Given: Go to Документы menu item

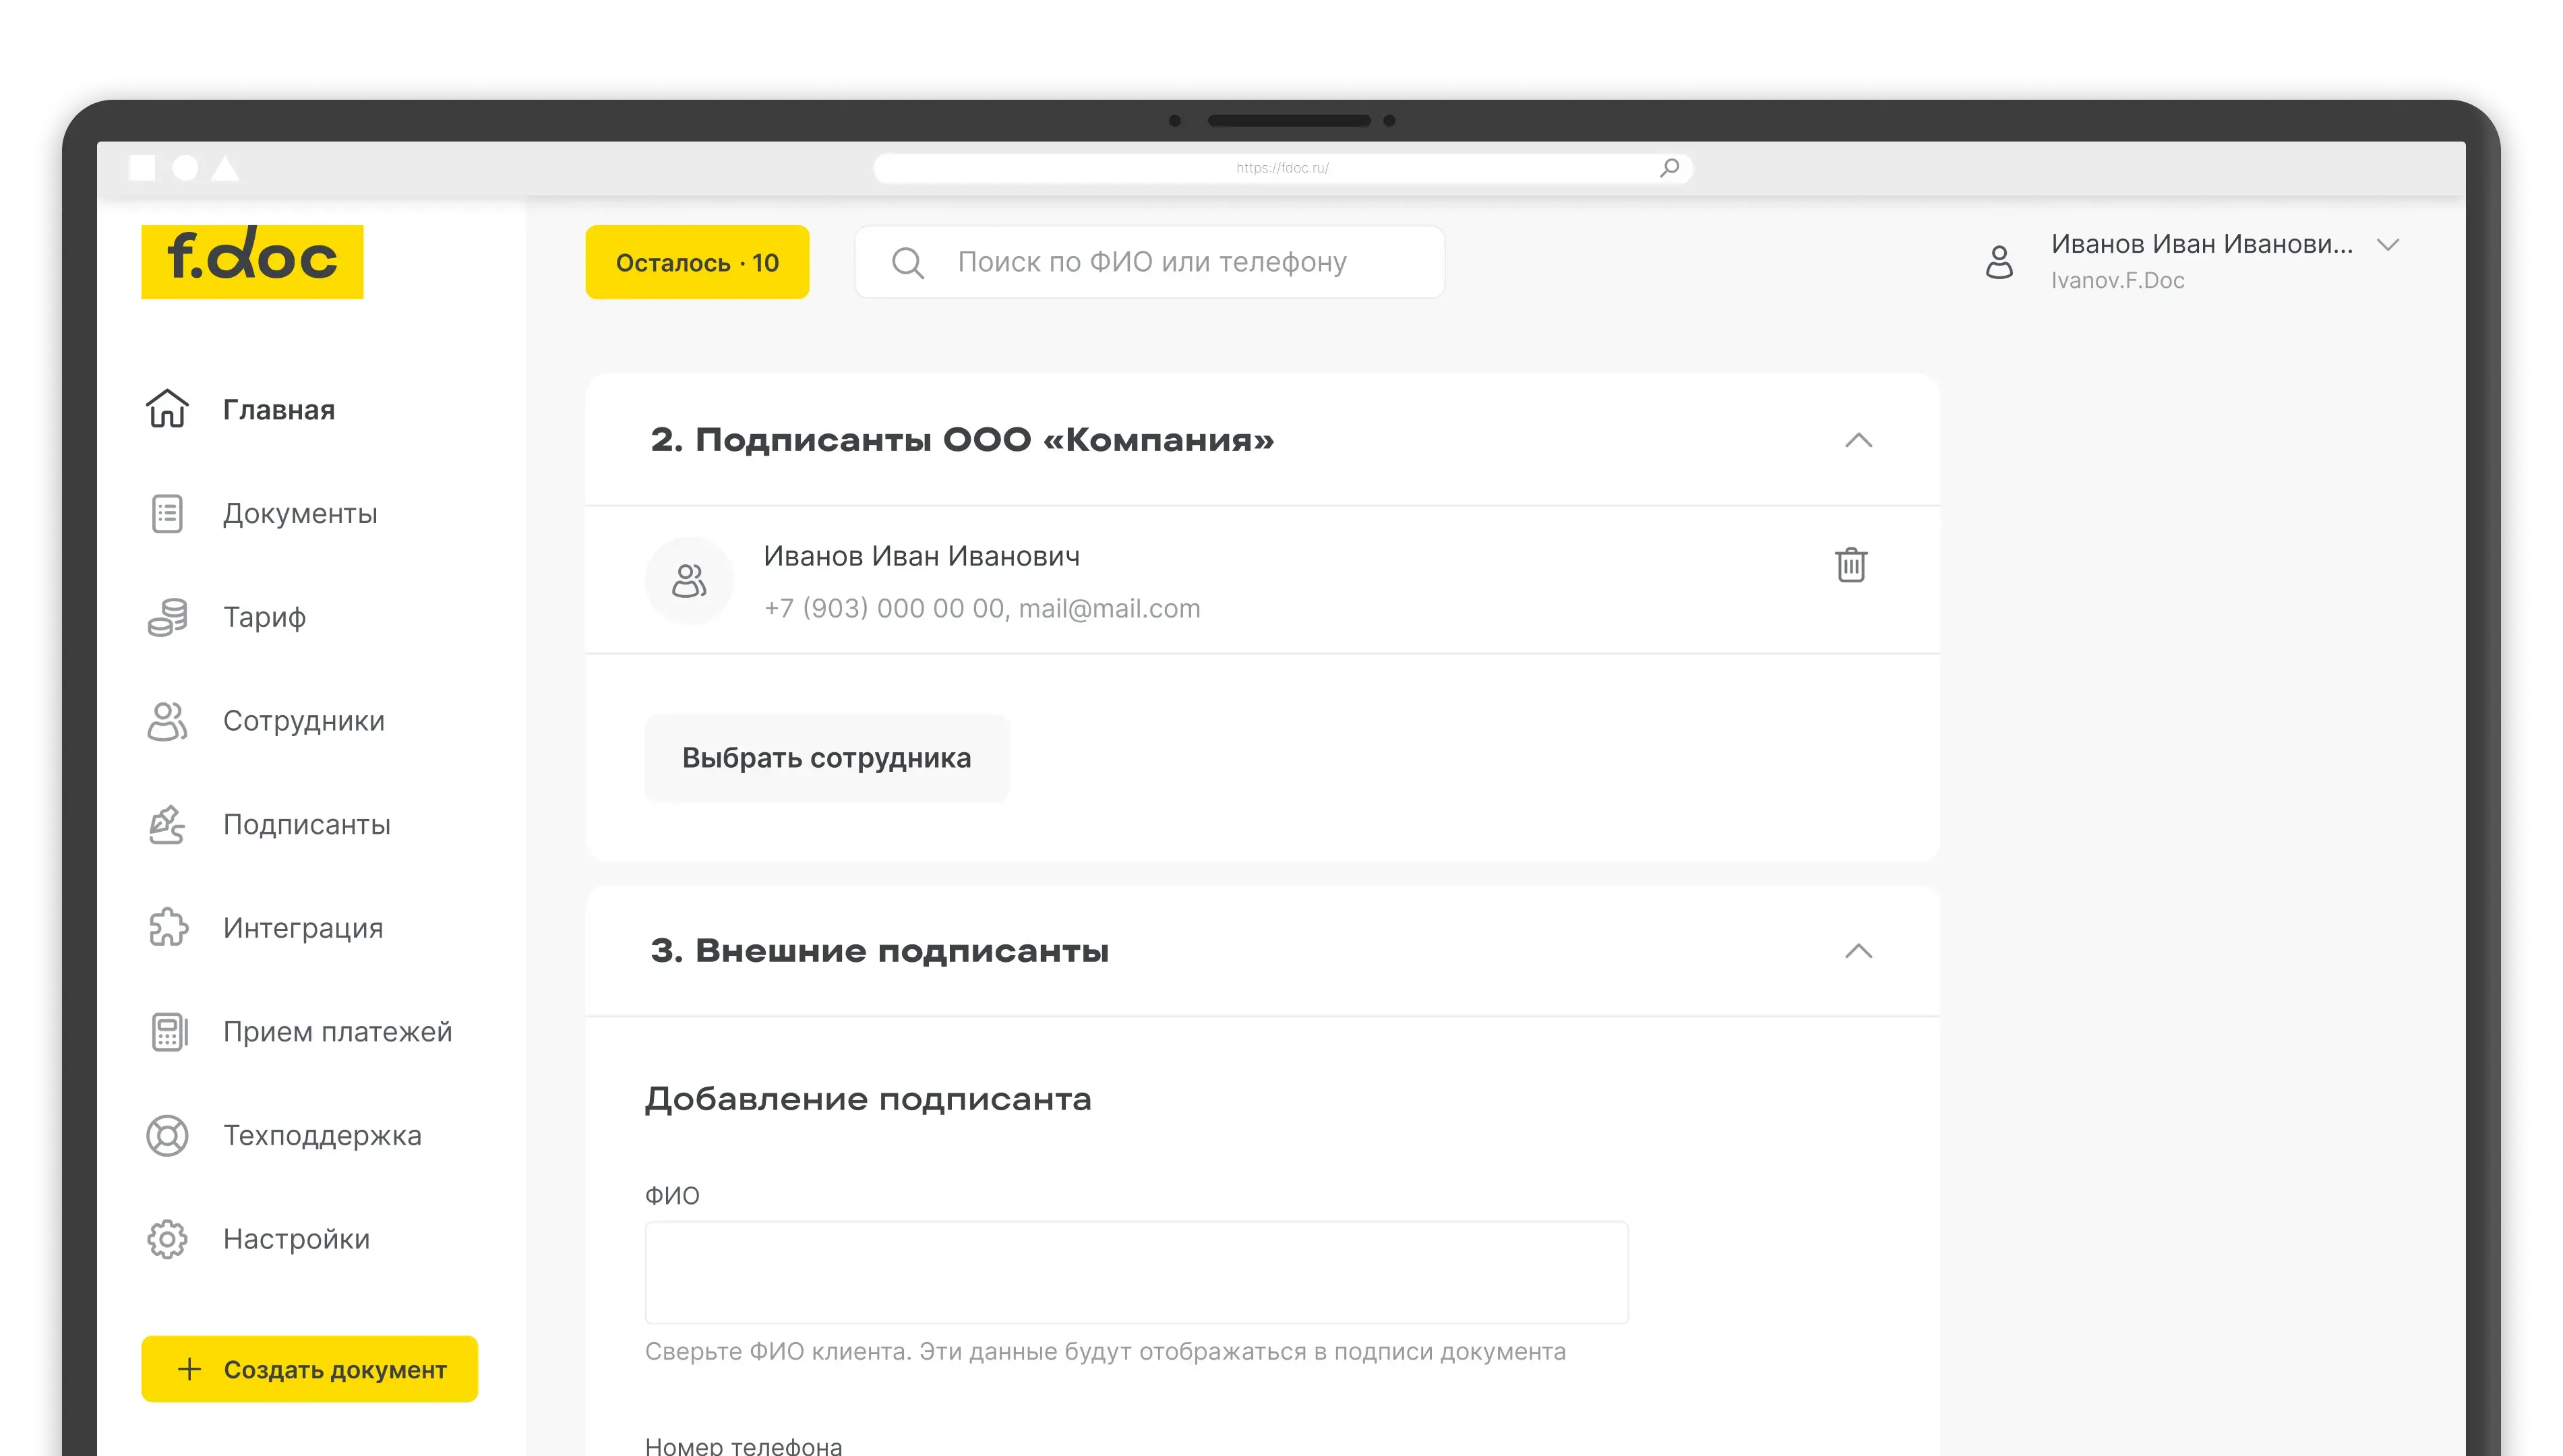Looking at the screenshot, I should pyautogui.click(x=300, y=513).
